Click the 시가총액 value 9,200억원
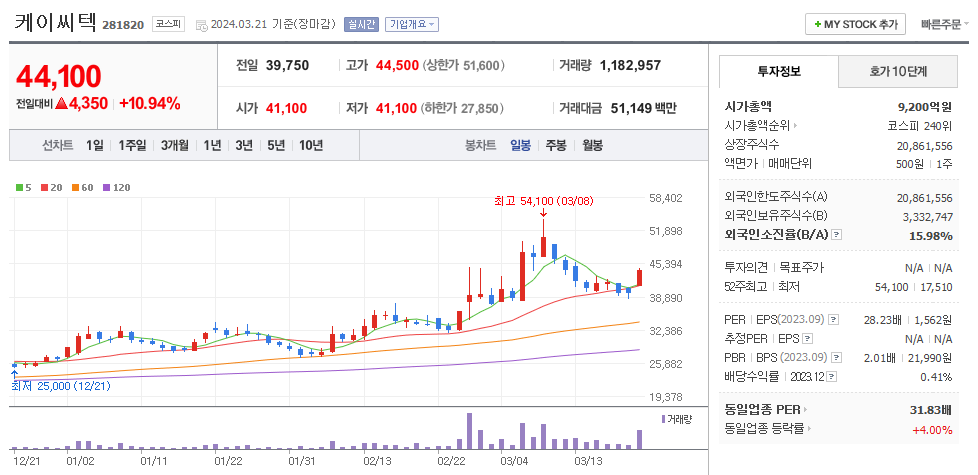This screenshot has height=475, width=978. (x=924, y=107)
